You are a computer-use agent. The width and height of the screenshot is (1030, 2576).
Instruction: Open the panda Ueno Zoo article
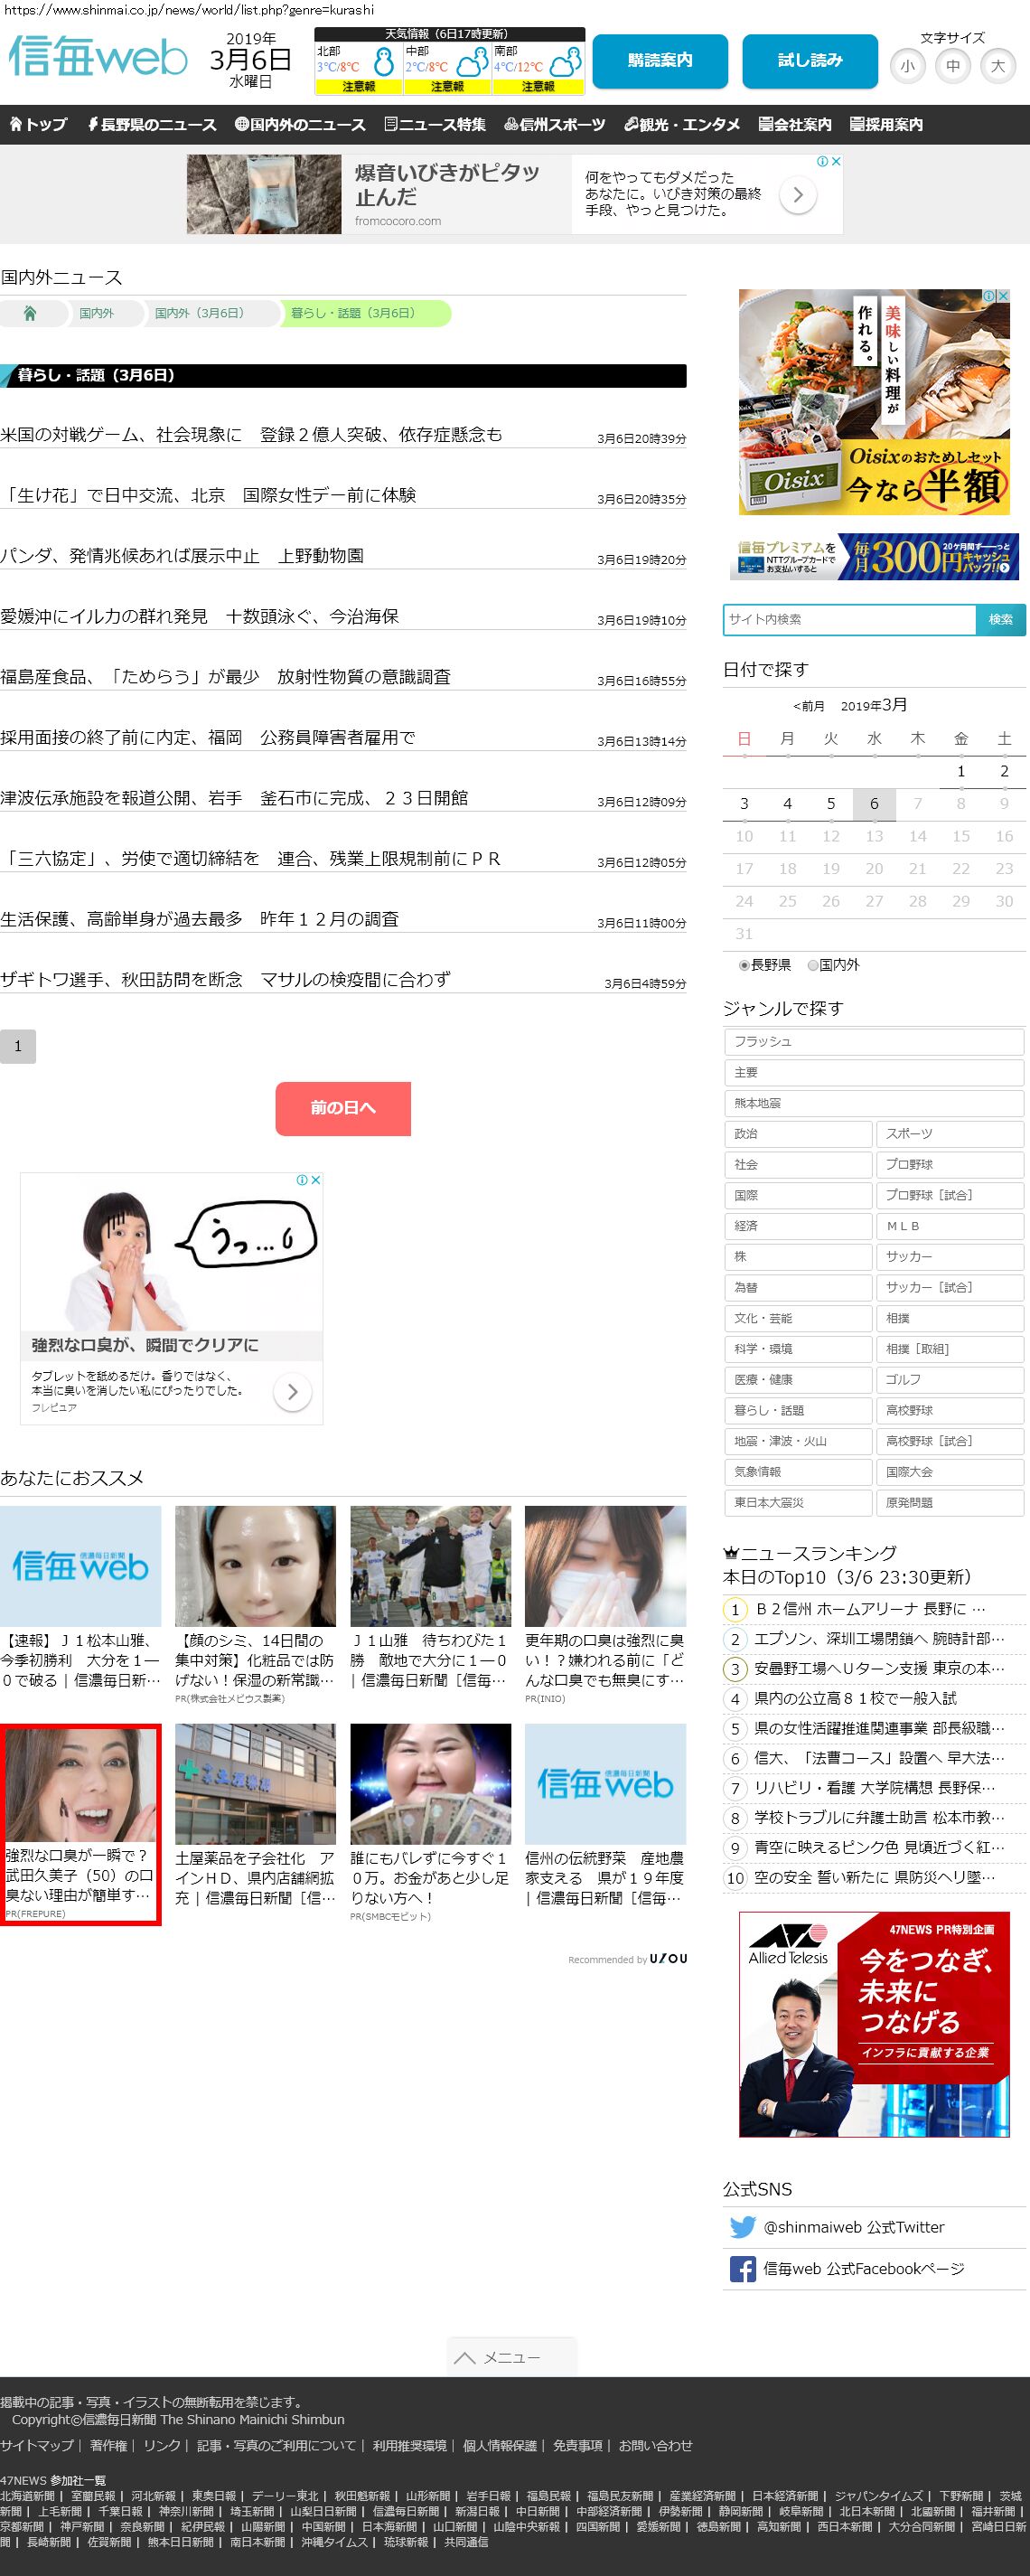[182, 556]
